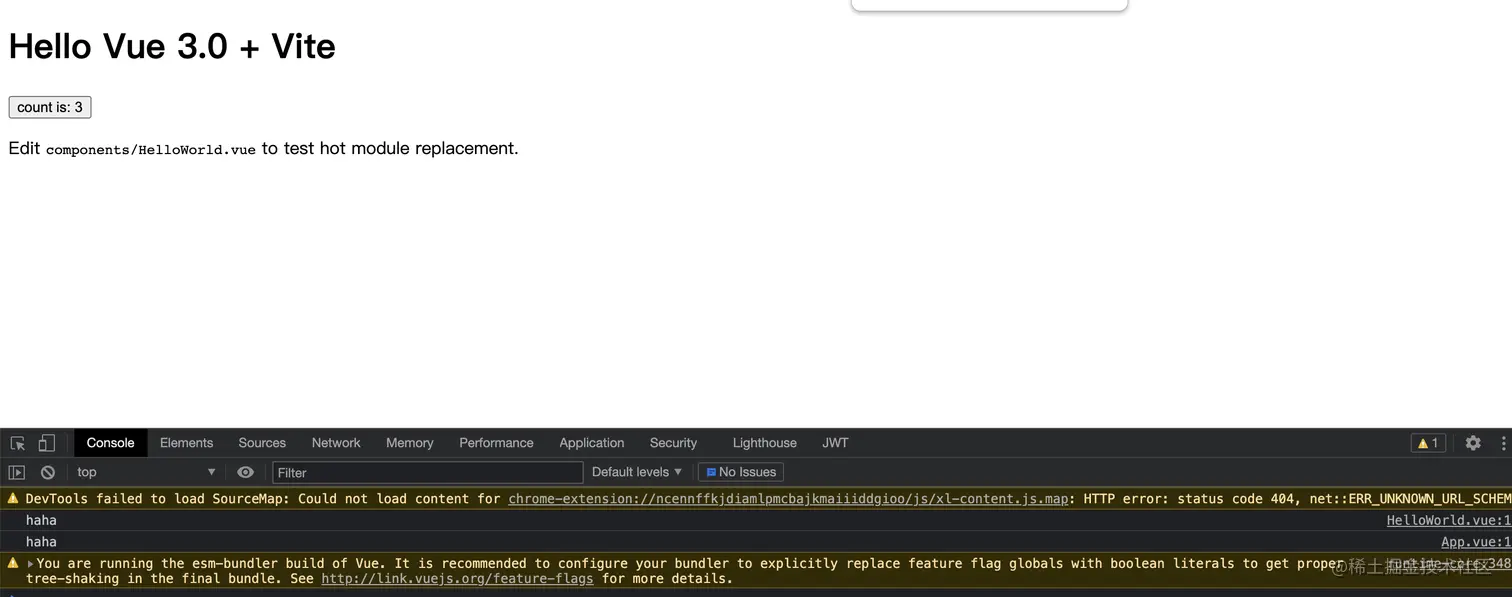Image resolution: width=1512 pixels, height=597 pixels.
Task: Open the xl-content.js.map extension link
Action: (x=788, y=499)
